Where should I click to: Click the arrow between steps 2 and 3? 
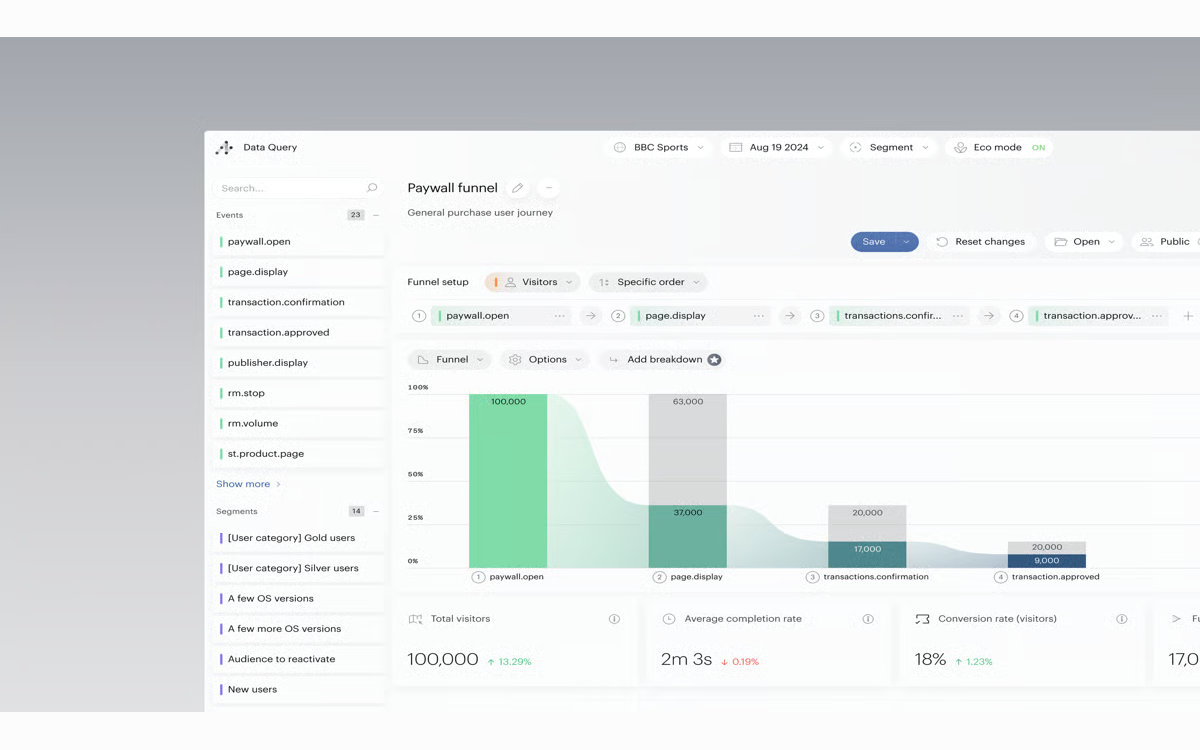pos(790,316)
